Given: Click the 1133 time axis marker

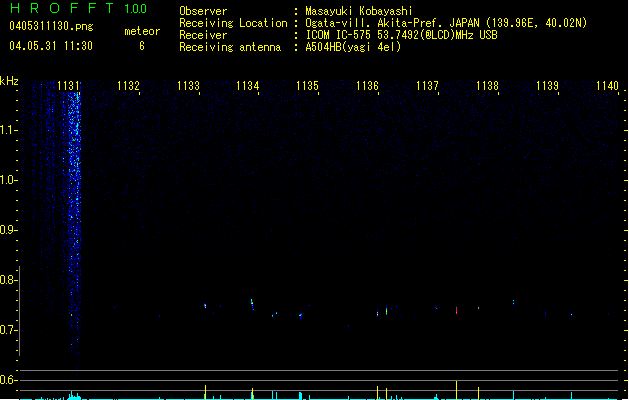Looking at the screenshot, I should pos(188,86).
